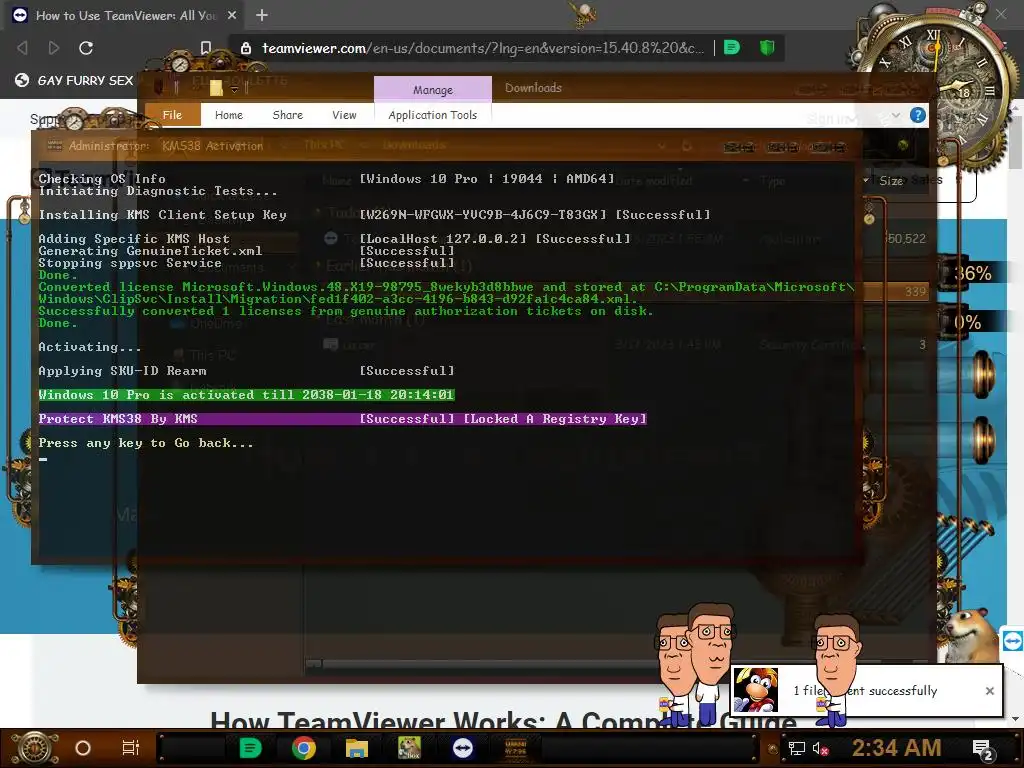Open a new browser tab
This screenshot has height=768, width=1024.
coord(262,15)
